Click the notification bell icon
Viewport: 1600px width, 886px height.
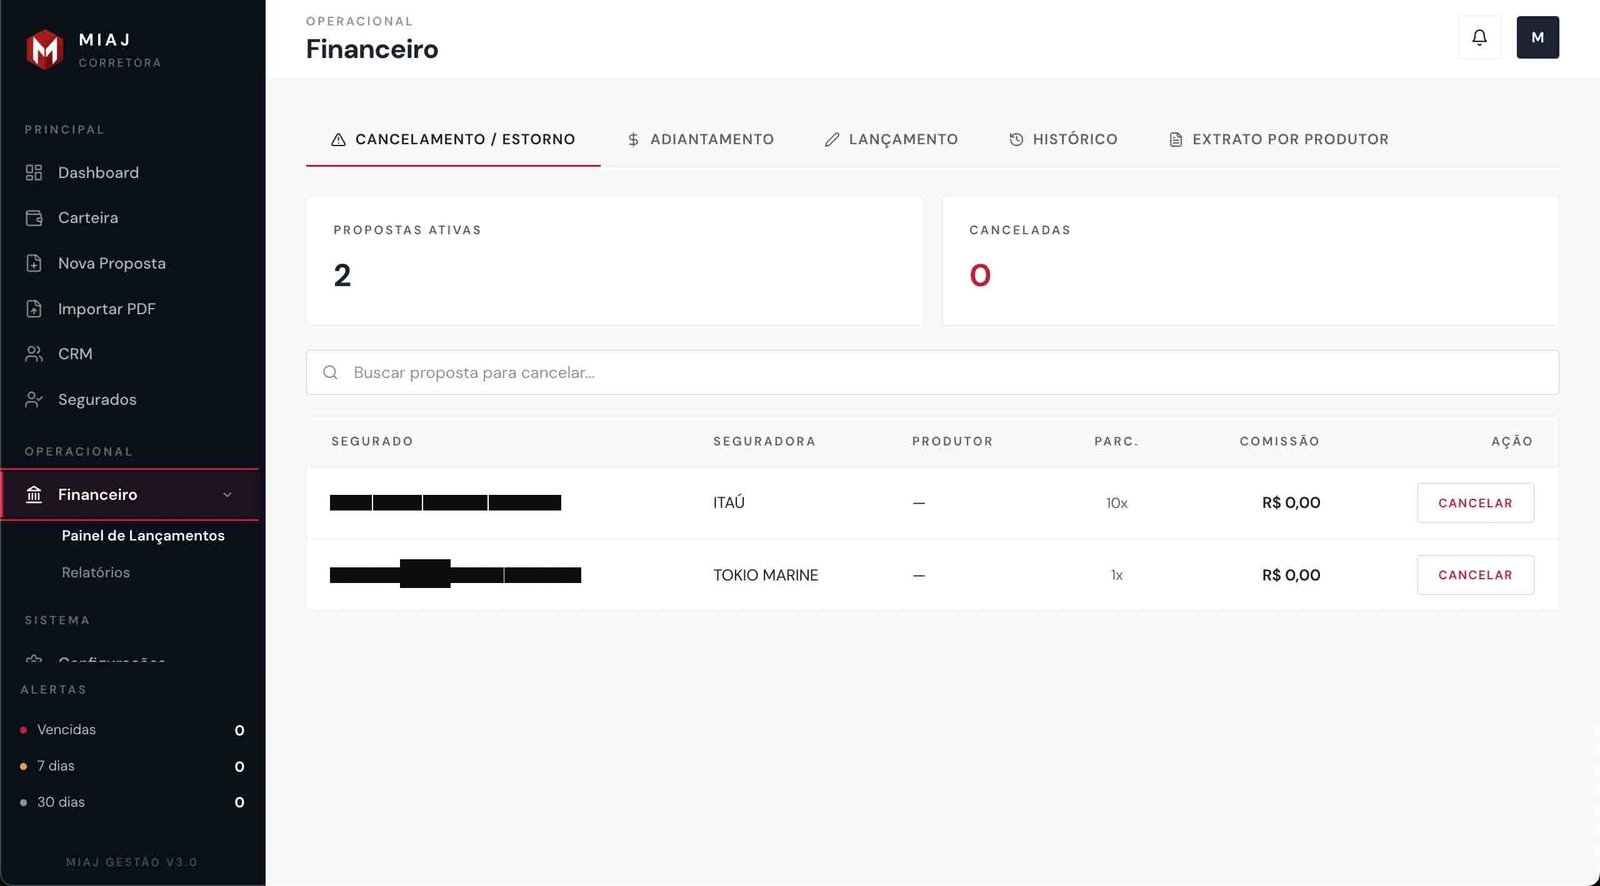click(x=1479, y=38)
